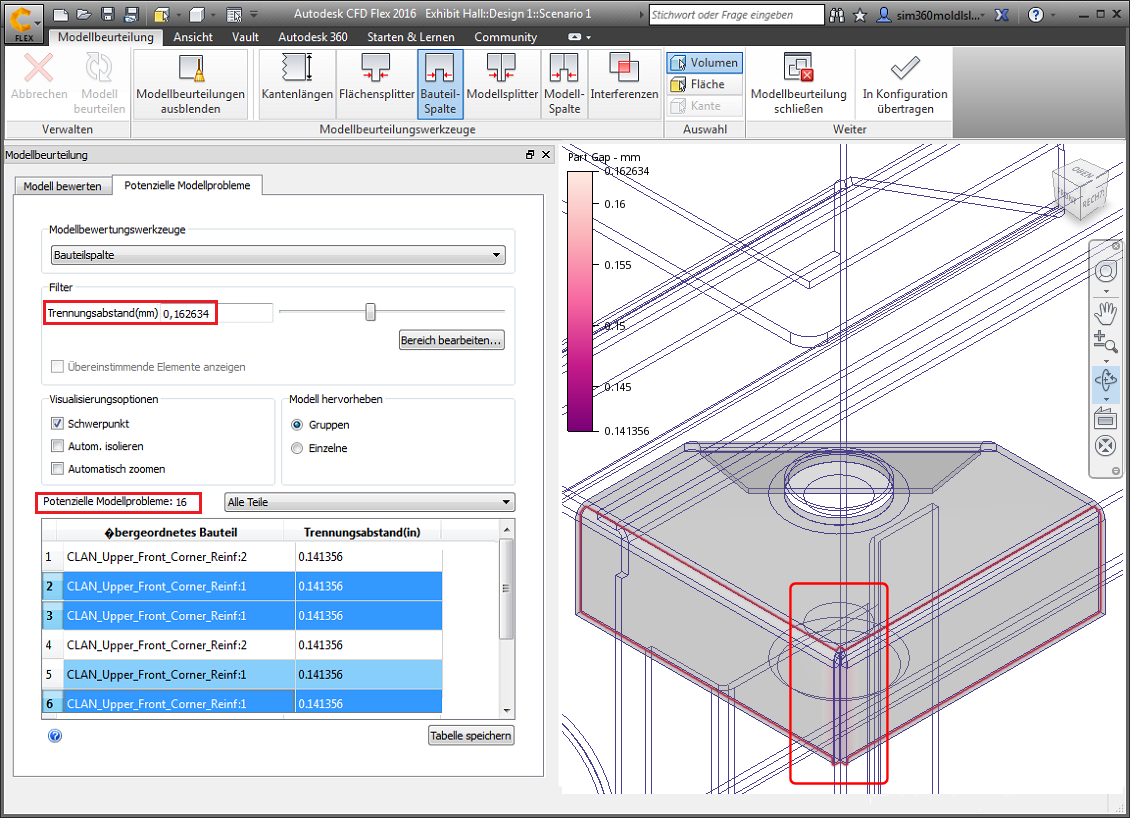Click the Save with share icon
This screenshot has height=818, width=1130.
coord(130,14)
